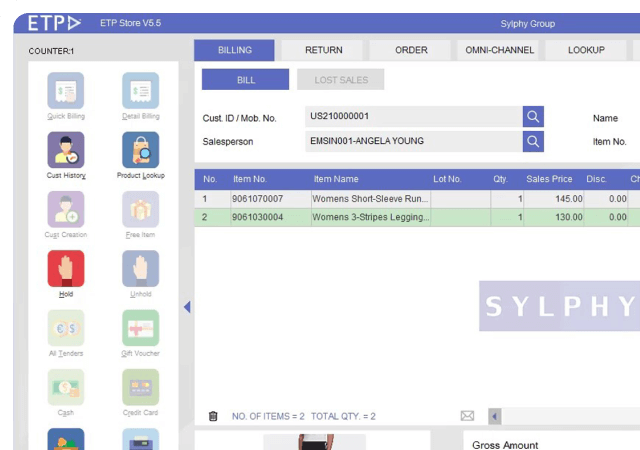Viewport: 640px width, 450px height.
Task: Click the Salesperson input field
Action: point(414,141)
